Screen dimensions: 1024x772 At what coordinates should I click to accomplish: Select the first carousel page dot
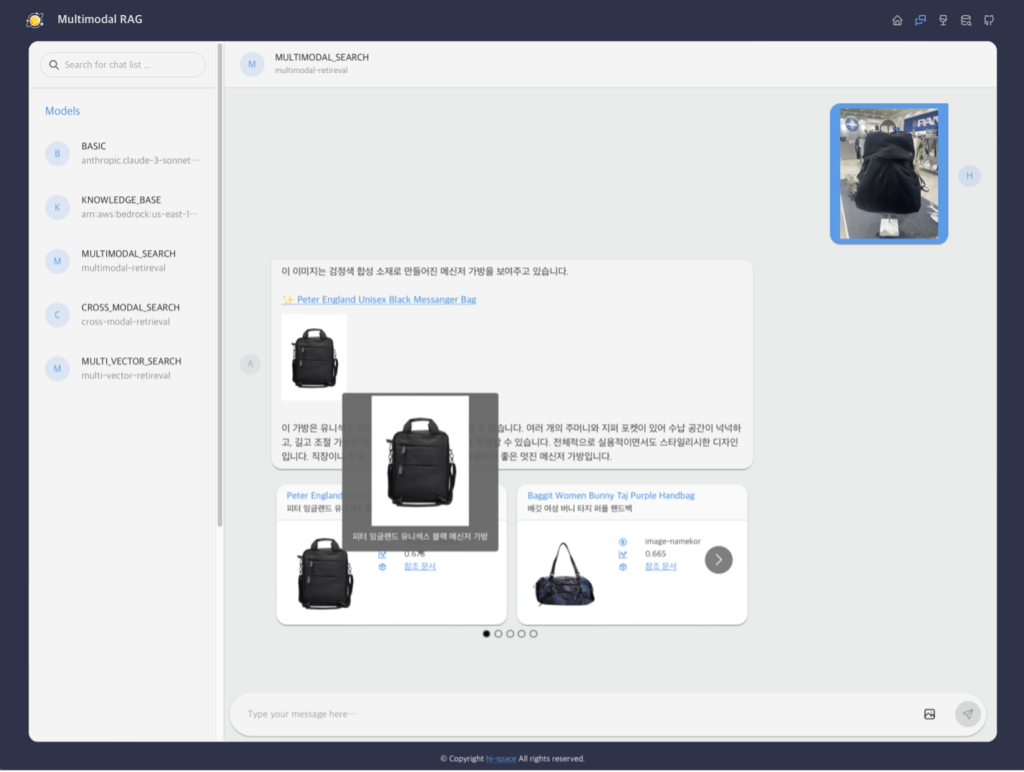(x=486, y=634)
